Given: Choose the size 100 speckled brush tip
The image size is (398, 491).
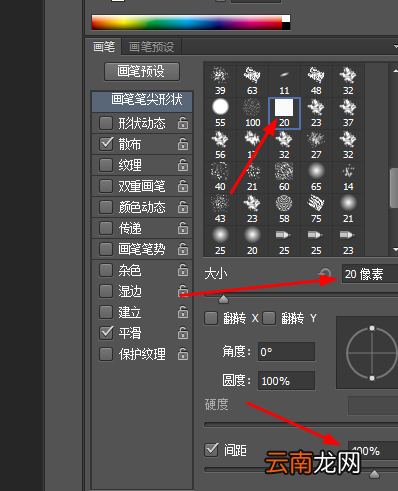Looking at the screenshot, I should coord(252,113).
